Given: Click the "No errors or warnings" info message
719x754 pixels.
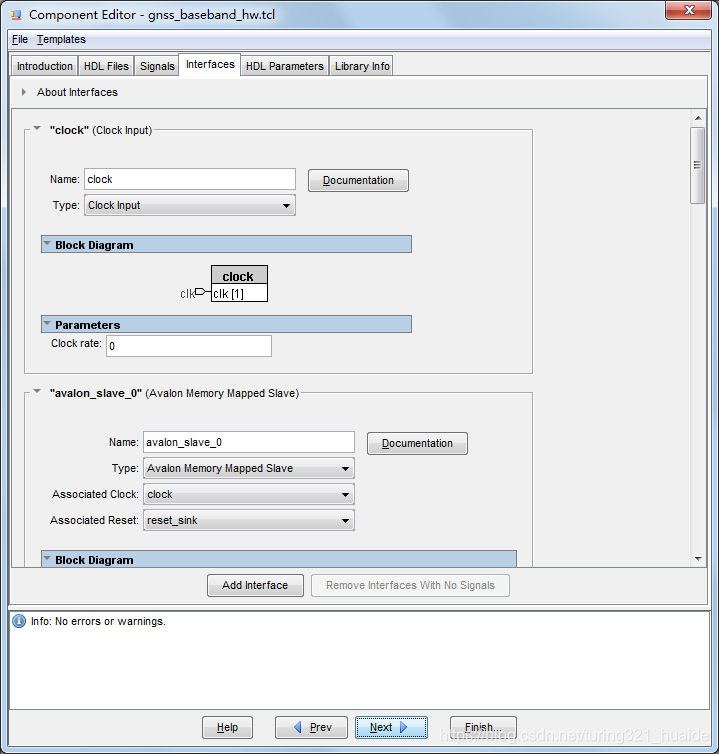Looking at the screenshot, I should click(x=98, y=621).
